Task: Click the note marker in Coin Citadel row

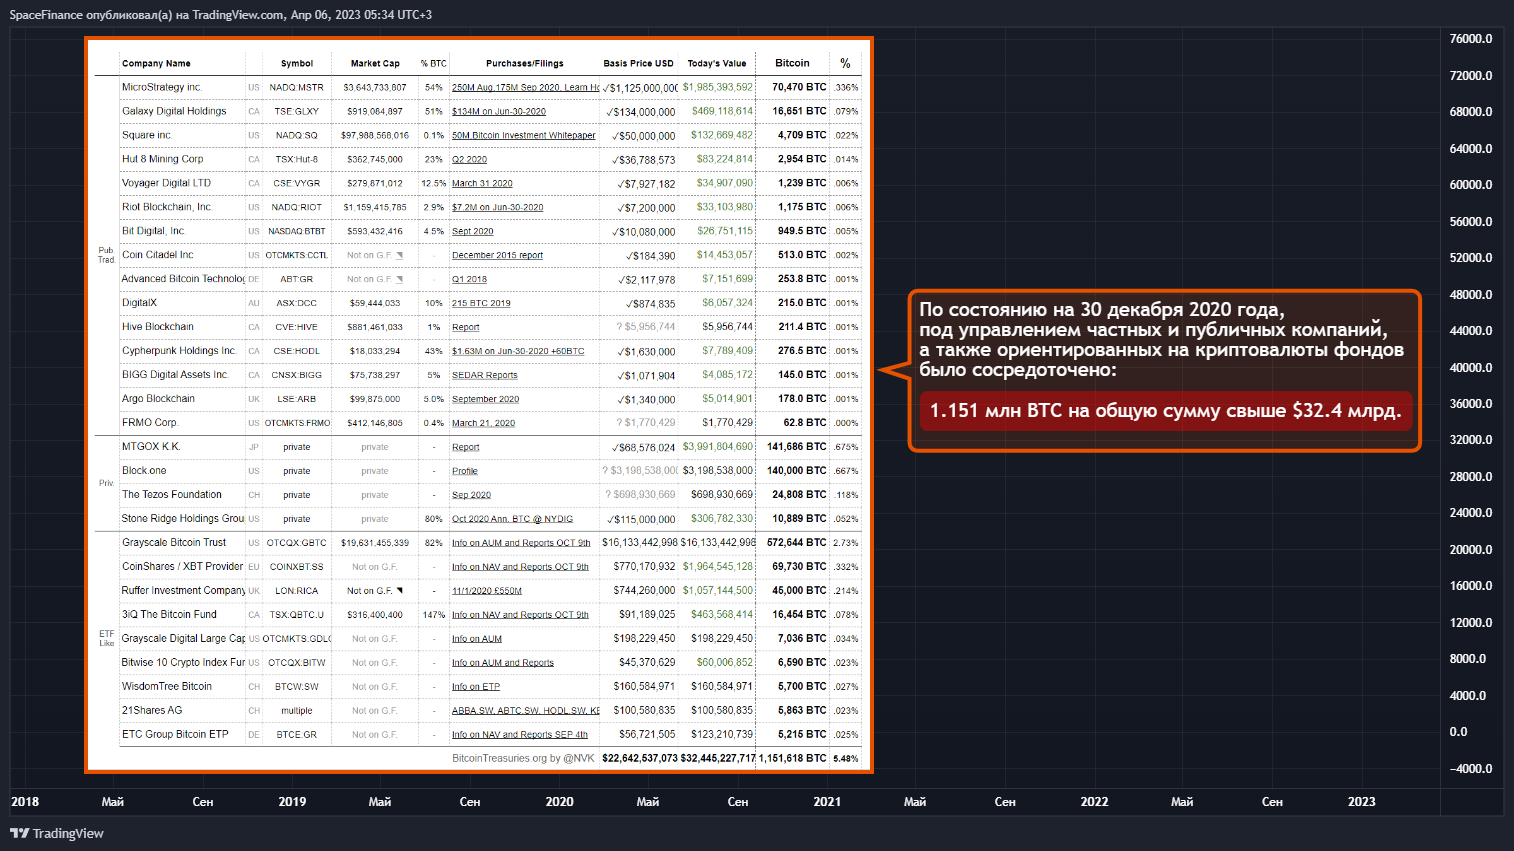Action: (x=400, y=255)
